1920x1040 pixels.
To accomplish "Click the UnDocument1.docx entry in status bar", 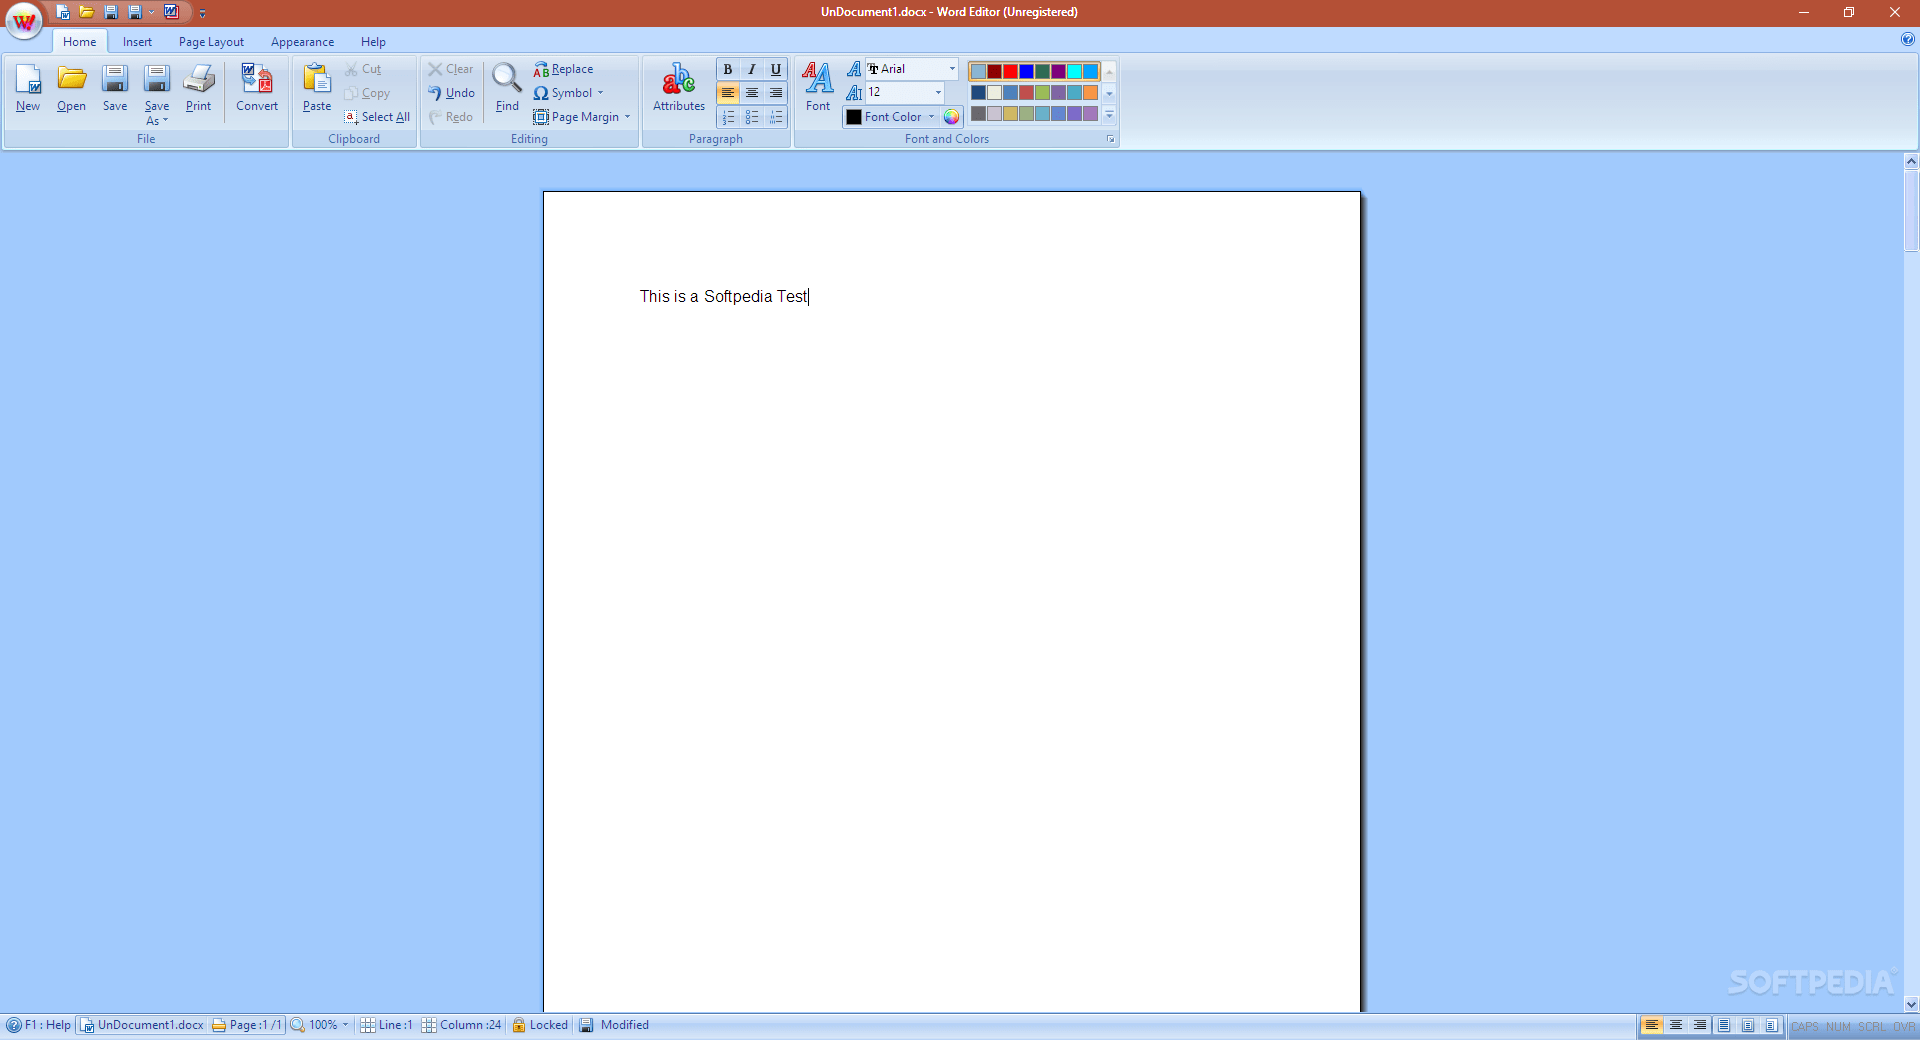I will coord(142,1025).
